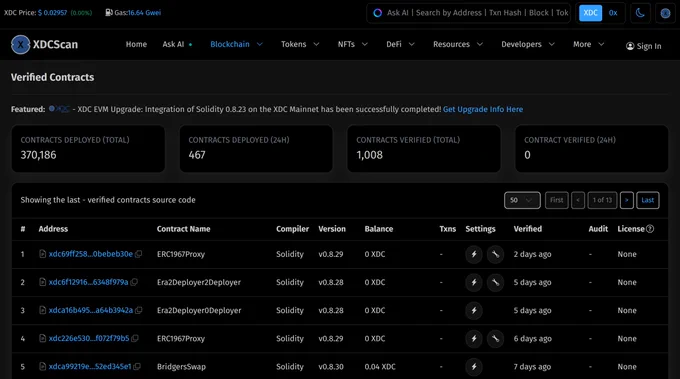
Task: Go to First page
Action: tap(556, 200)
